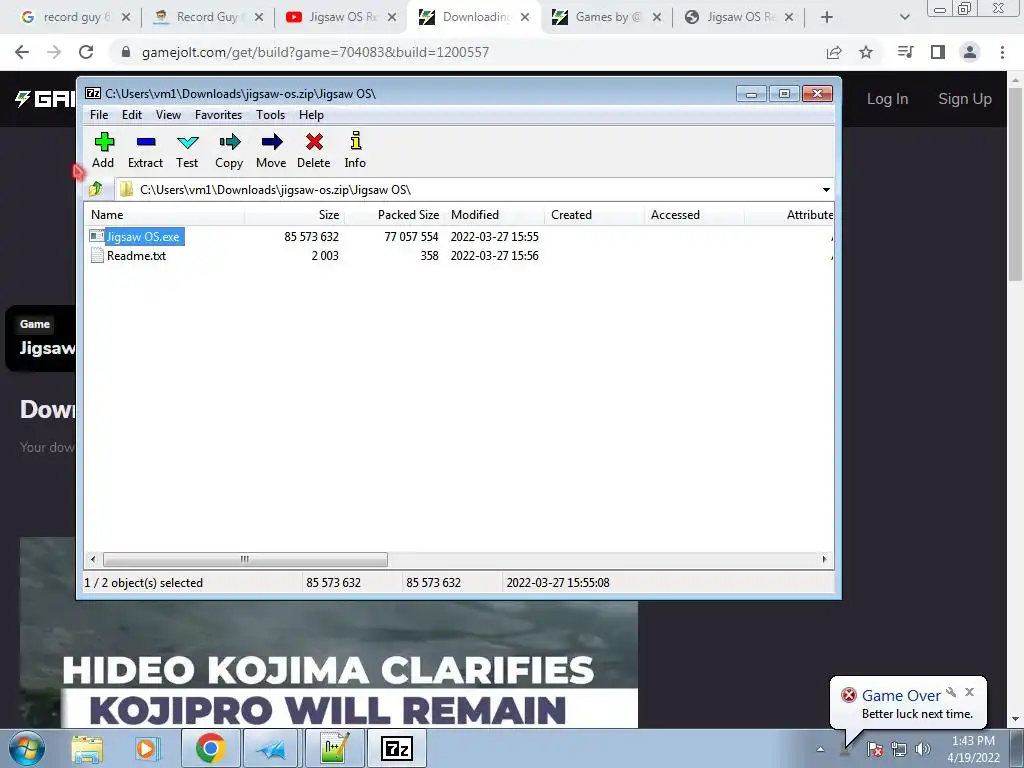Screen dimensions: 1024x768
Task: Run the Test archive tool
Action: point(187,150)
